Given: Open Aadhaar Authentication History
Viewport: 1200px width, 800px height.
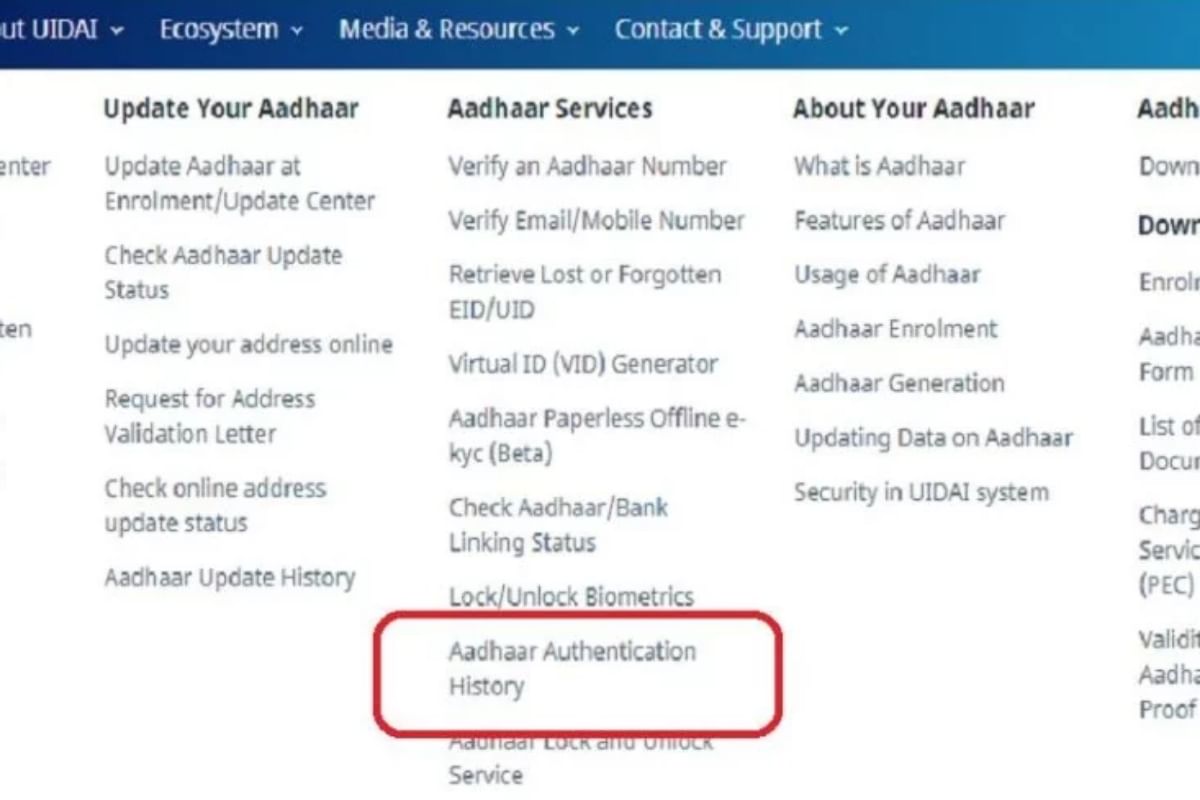Looking at the screenshot, I should tap(572, 668).
